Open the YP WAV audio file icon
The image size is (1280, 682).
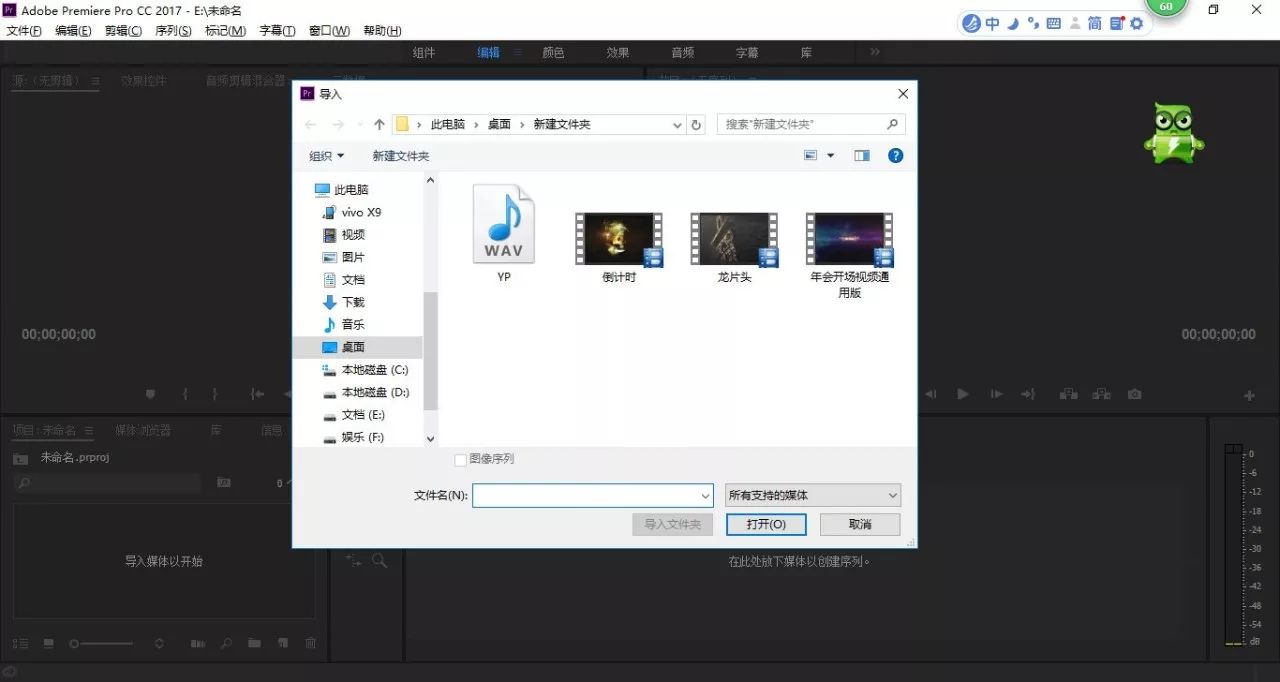[504, 224]
